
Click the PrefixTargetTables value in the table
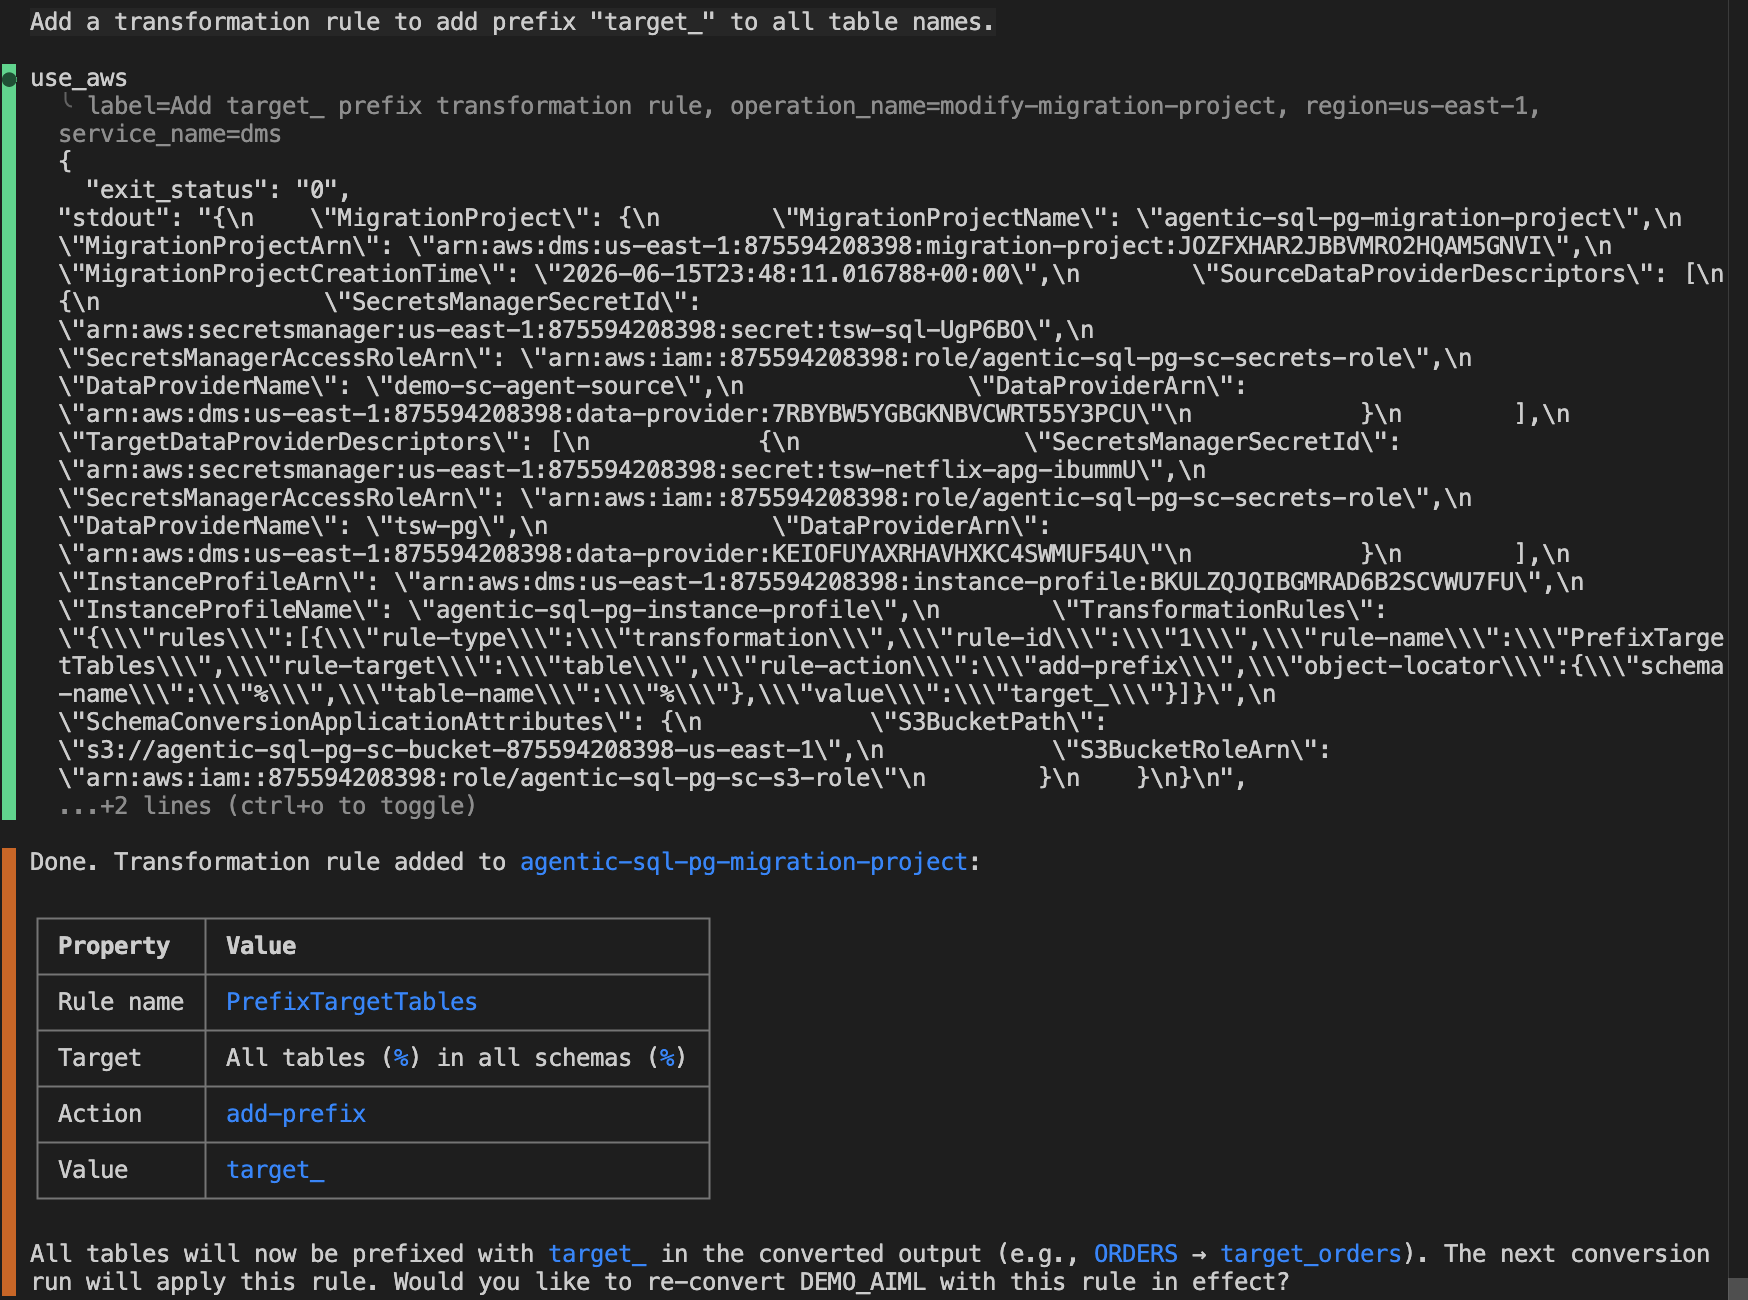[351, 1002]
